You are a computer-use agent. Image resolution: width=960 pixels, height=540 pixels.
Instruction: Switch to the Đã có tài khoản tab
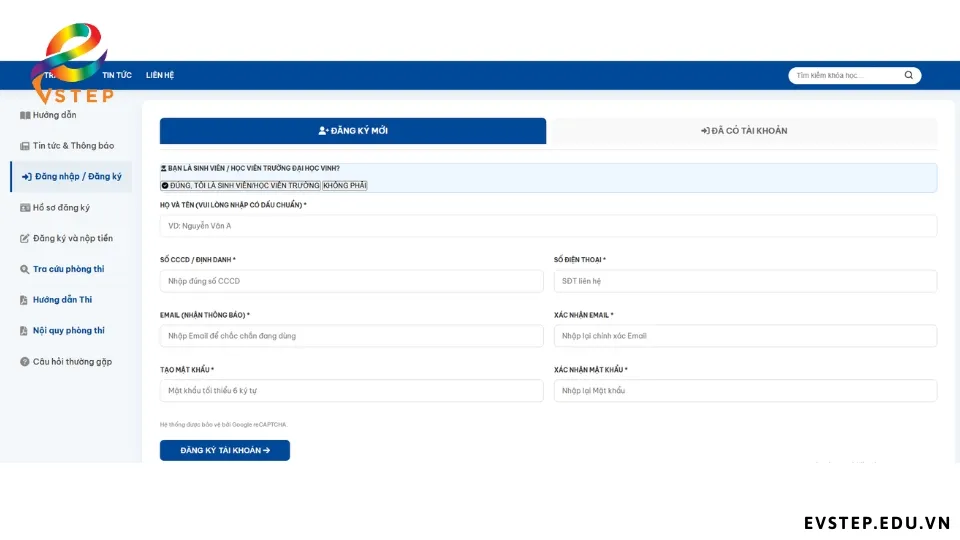coord(744,131)
